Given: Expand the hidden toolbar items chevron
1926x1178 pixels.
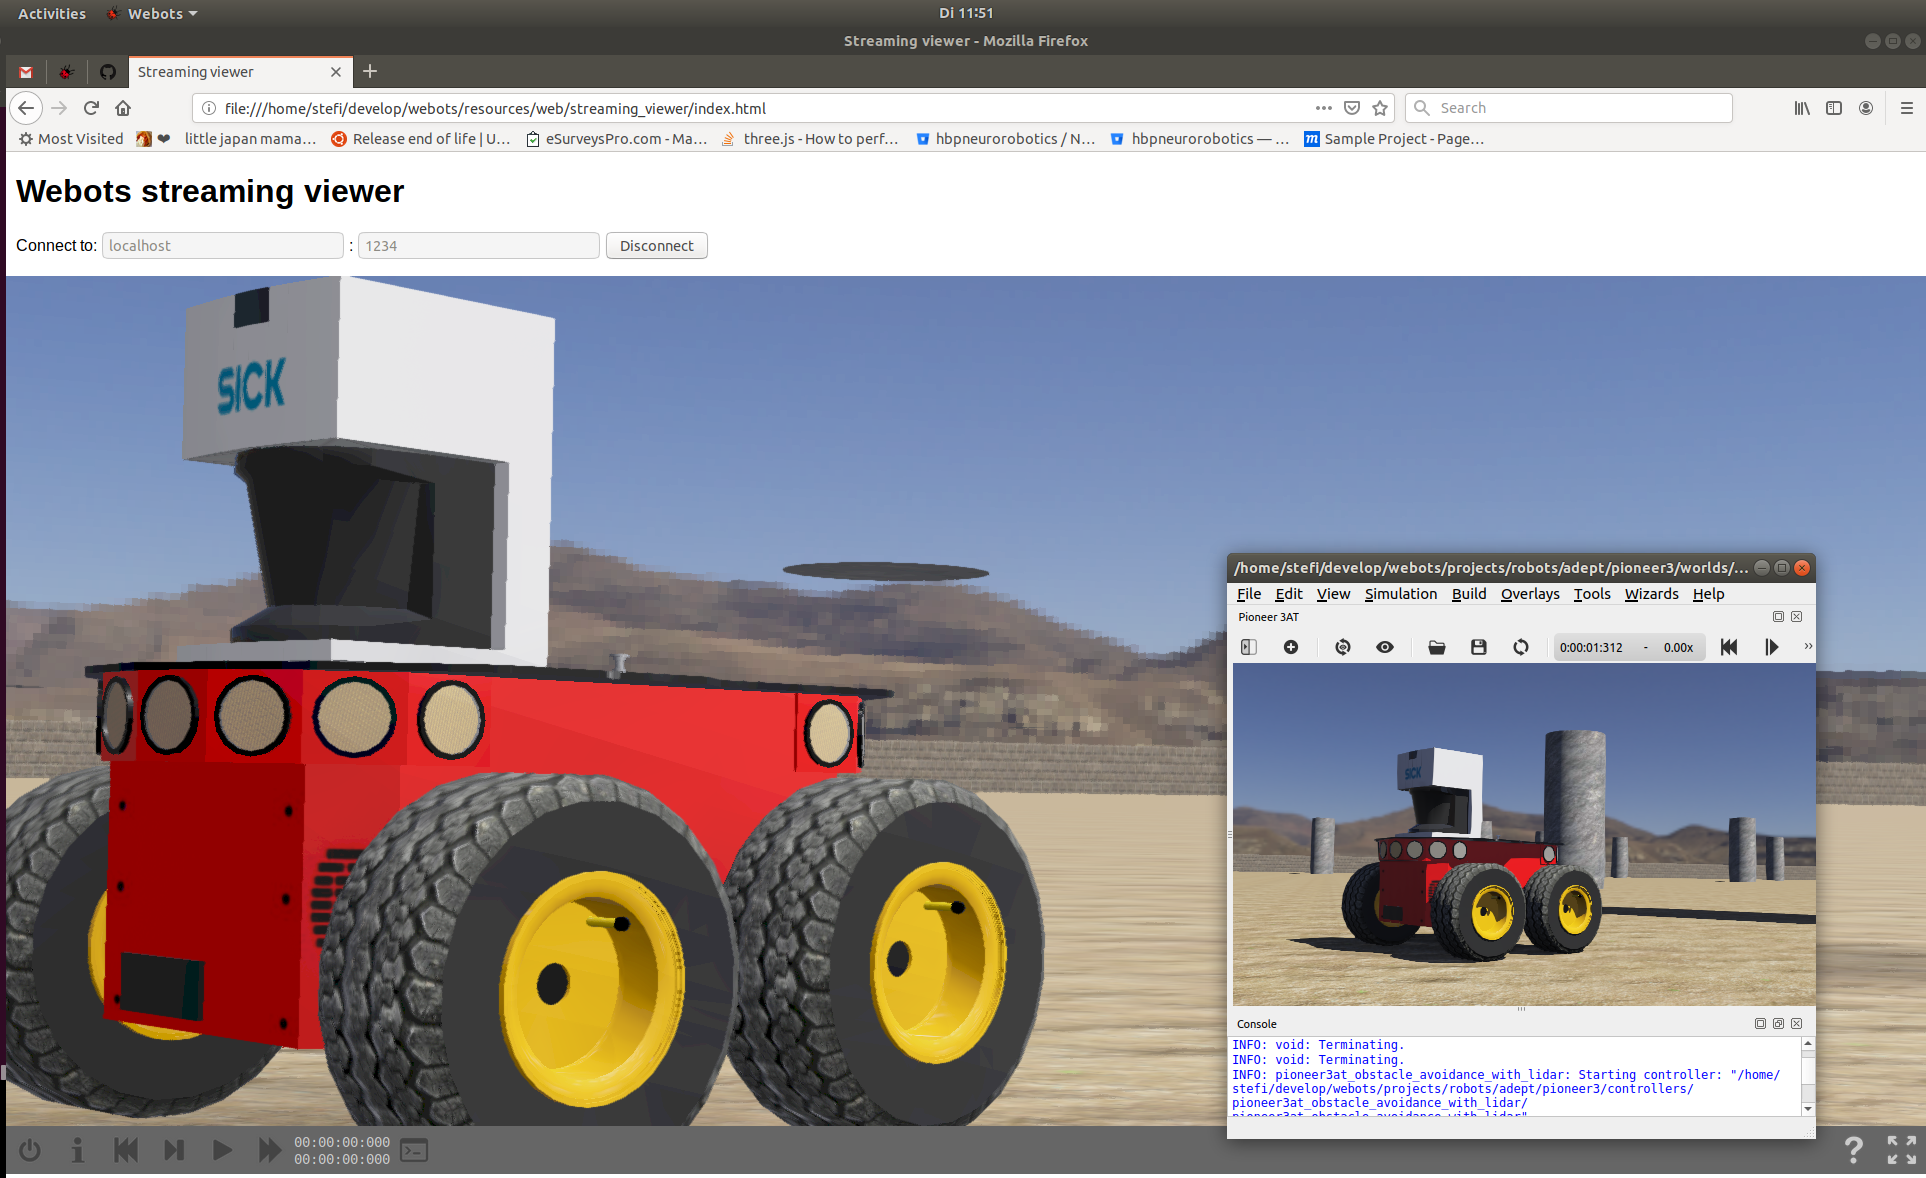Looking at the screenshot, I should pyautogui.click(x=1807, y=646).
